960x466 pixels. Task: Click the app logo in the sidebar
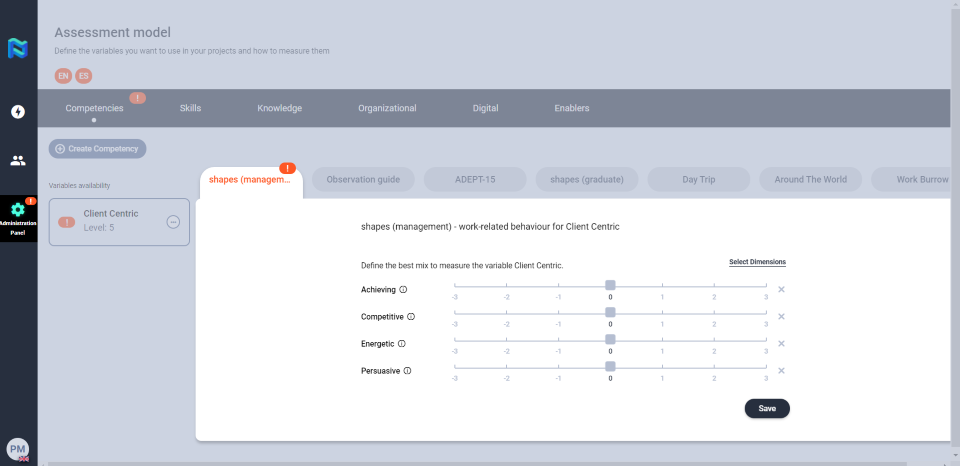pyautogui.click(x=18, y=47)
